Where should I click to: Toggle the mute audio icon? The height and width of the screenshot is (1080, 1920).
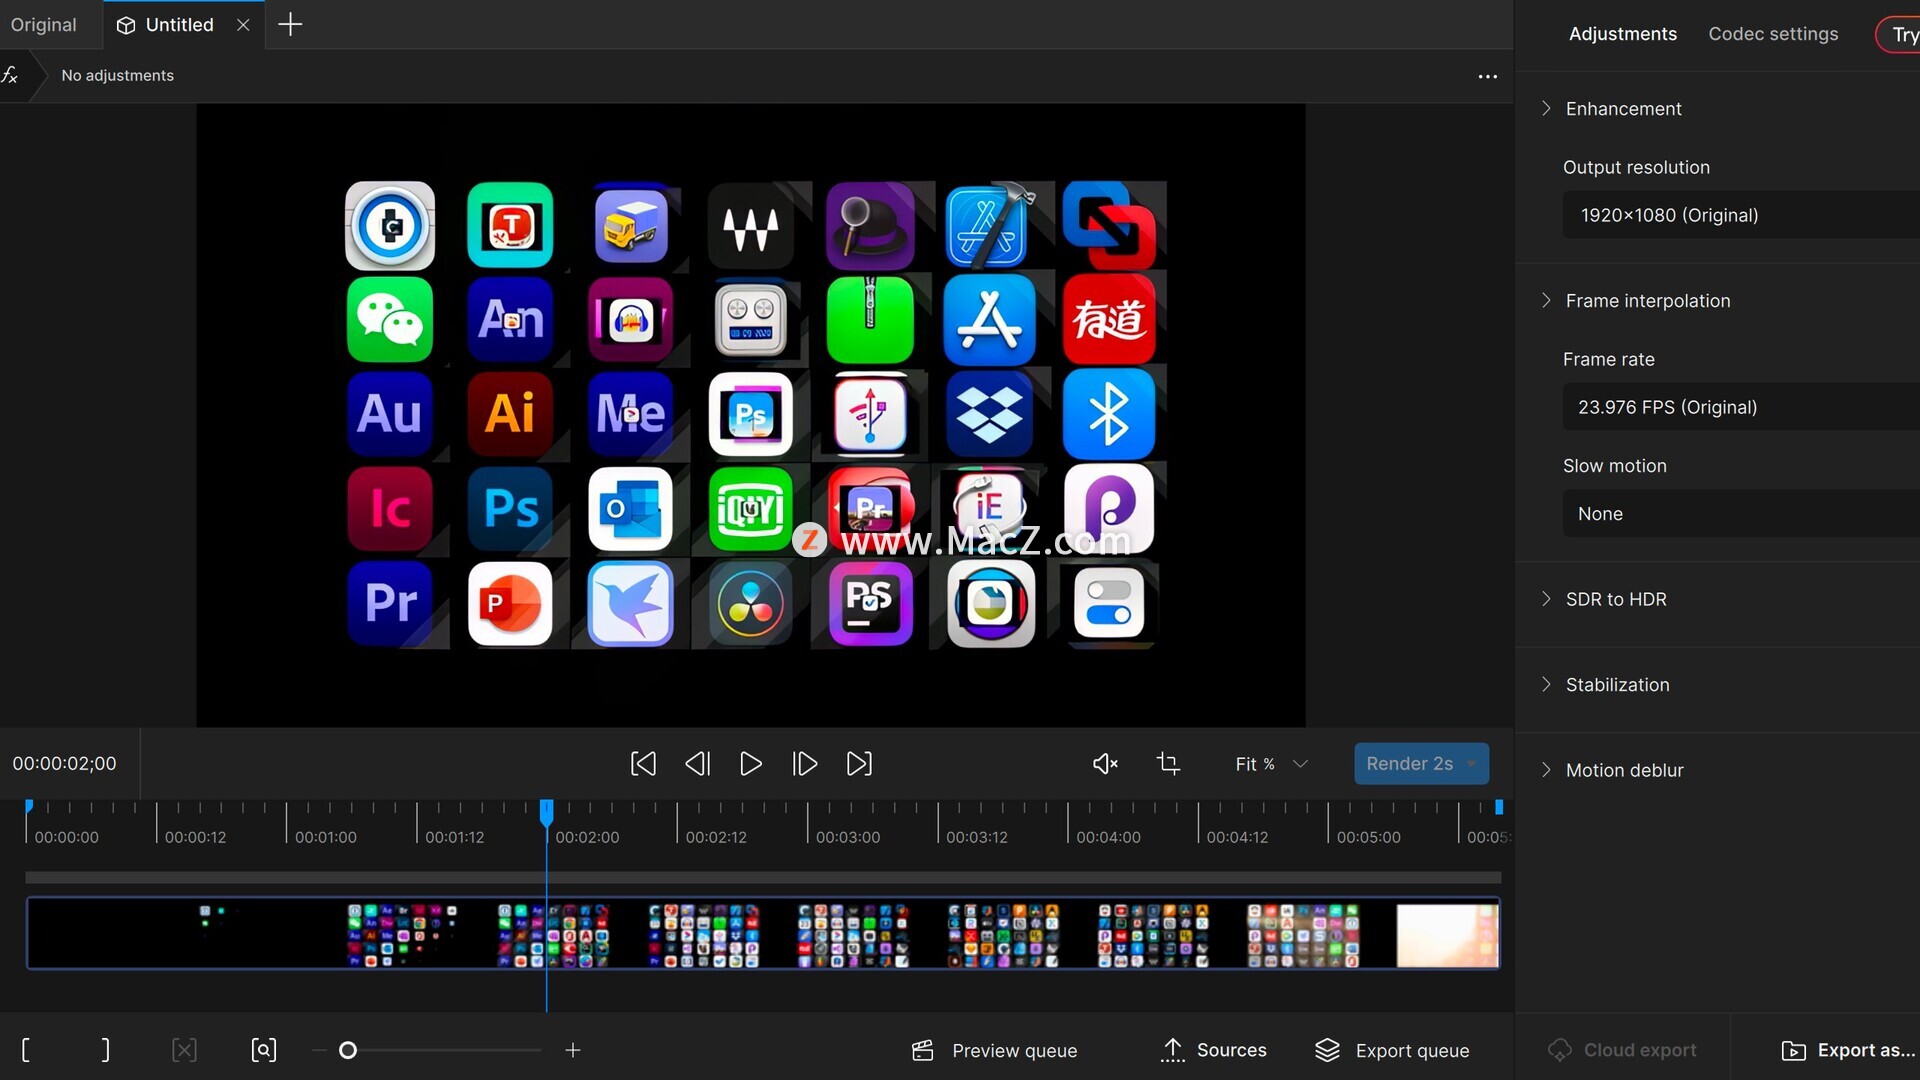point(1105,764)
